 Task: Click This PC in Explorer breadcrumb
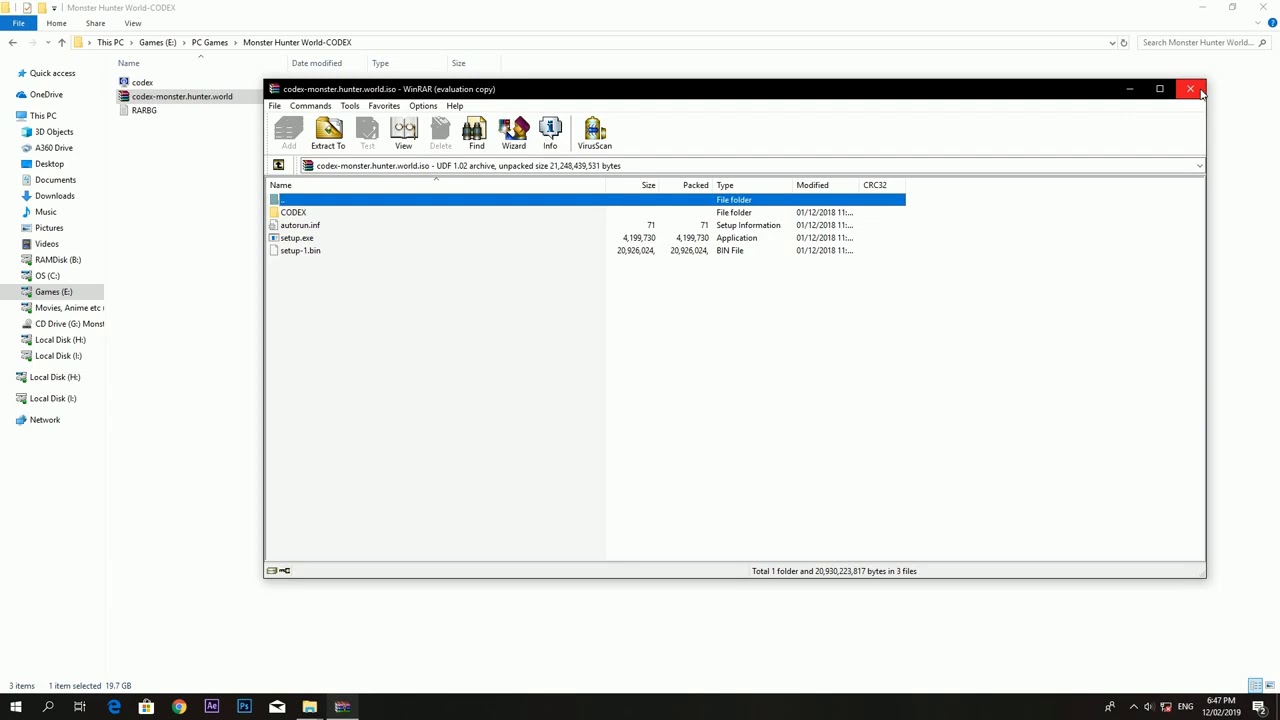point(110,43)
